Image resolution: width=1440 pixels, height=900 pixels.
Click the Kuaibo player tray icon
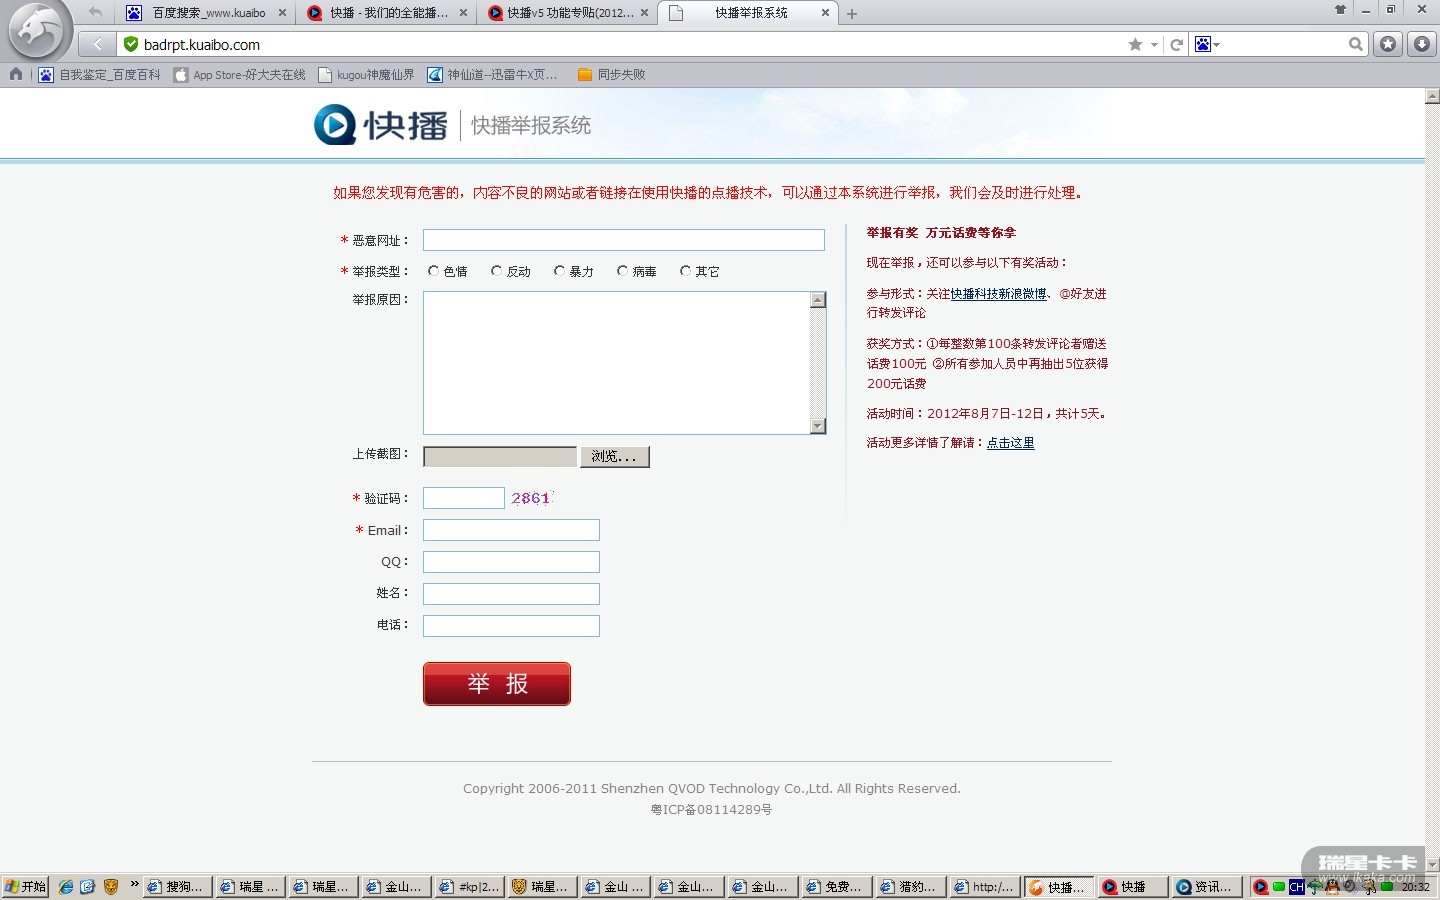pyautogui.click(x=1261, y=887)
